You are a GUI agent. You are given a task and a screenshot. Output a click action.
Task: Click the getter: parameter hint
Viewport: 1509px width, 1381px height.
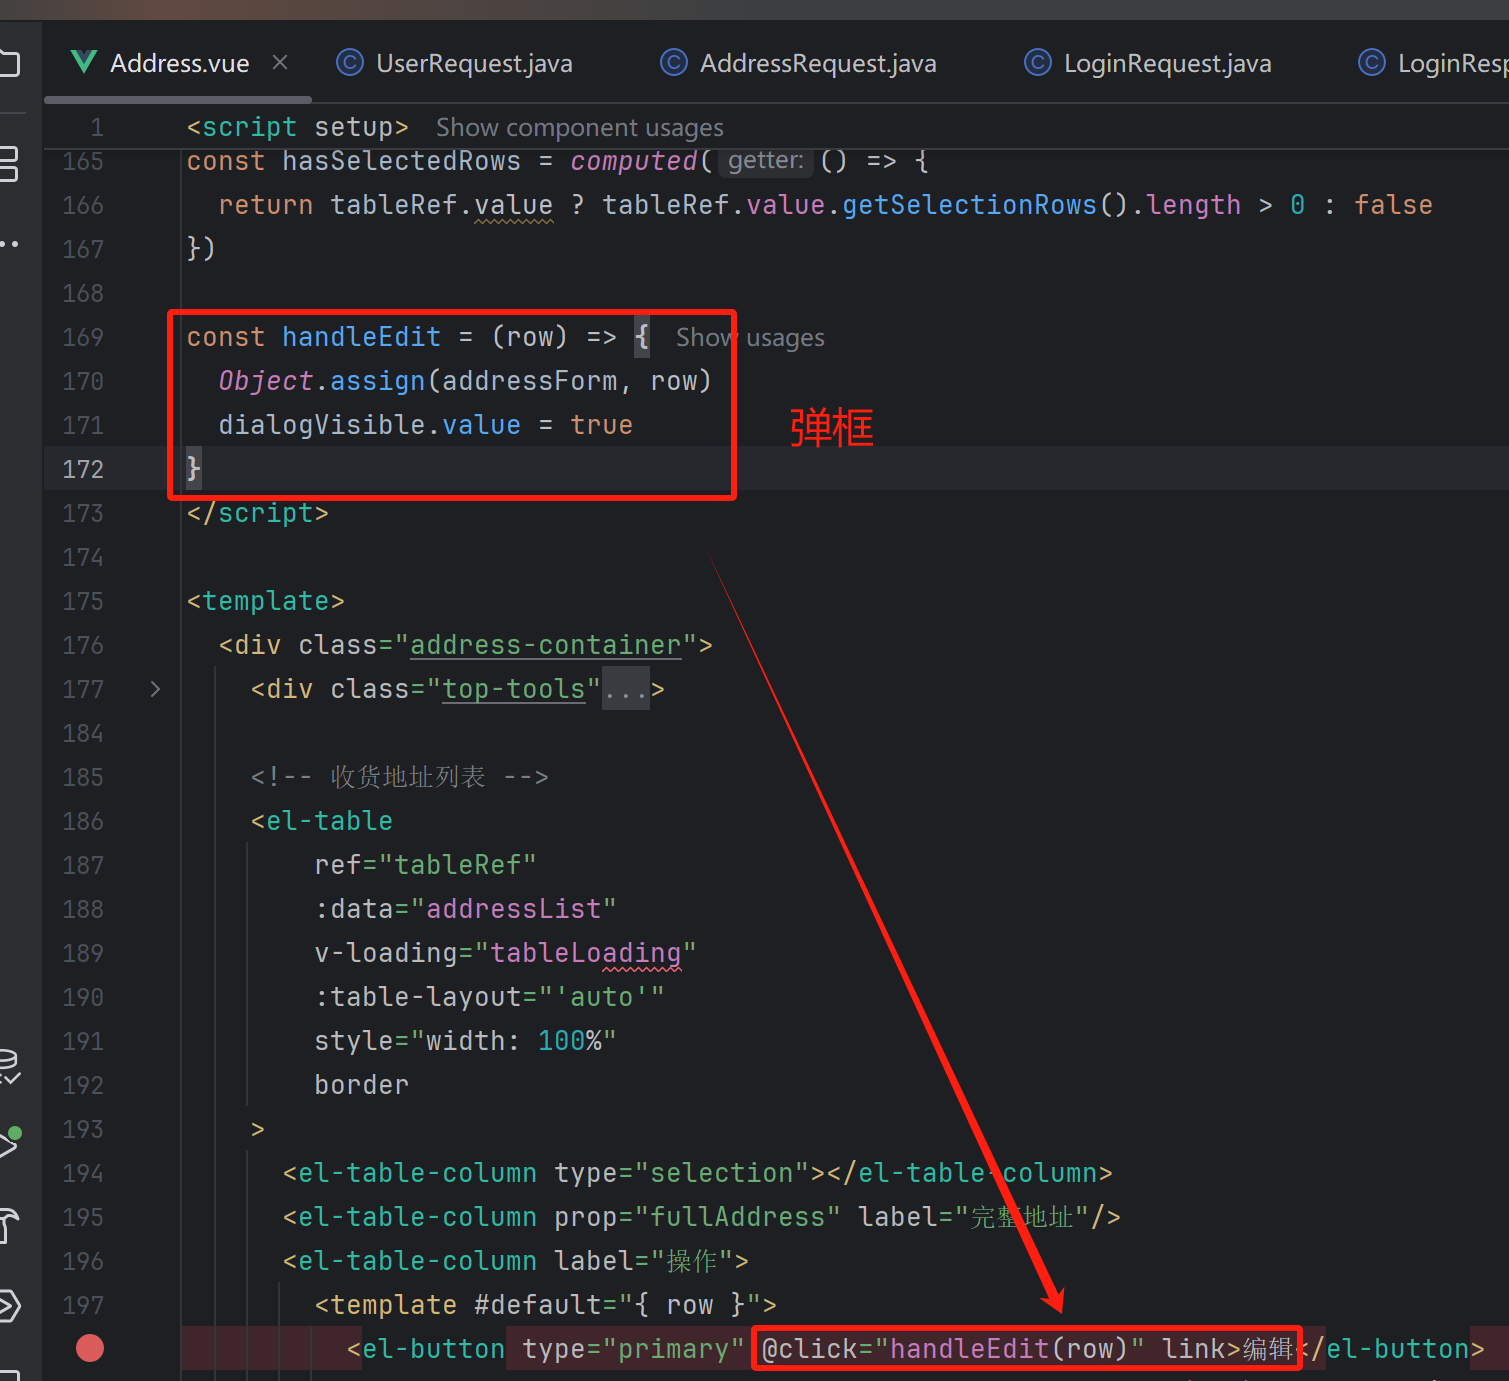(765, 161)
